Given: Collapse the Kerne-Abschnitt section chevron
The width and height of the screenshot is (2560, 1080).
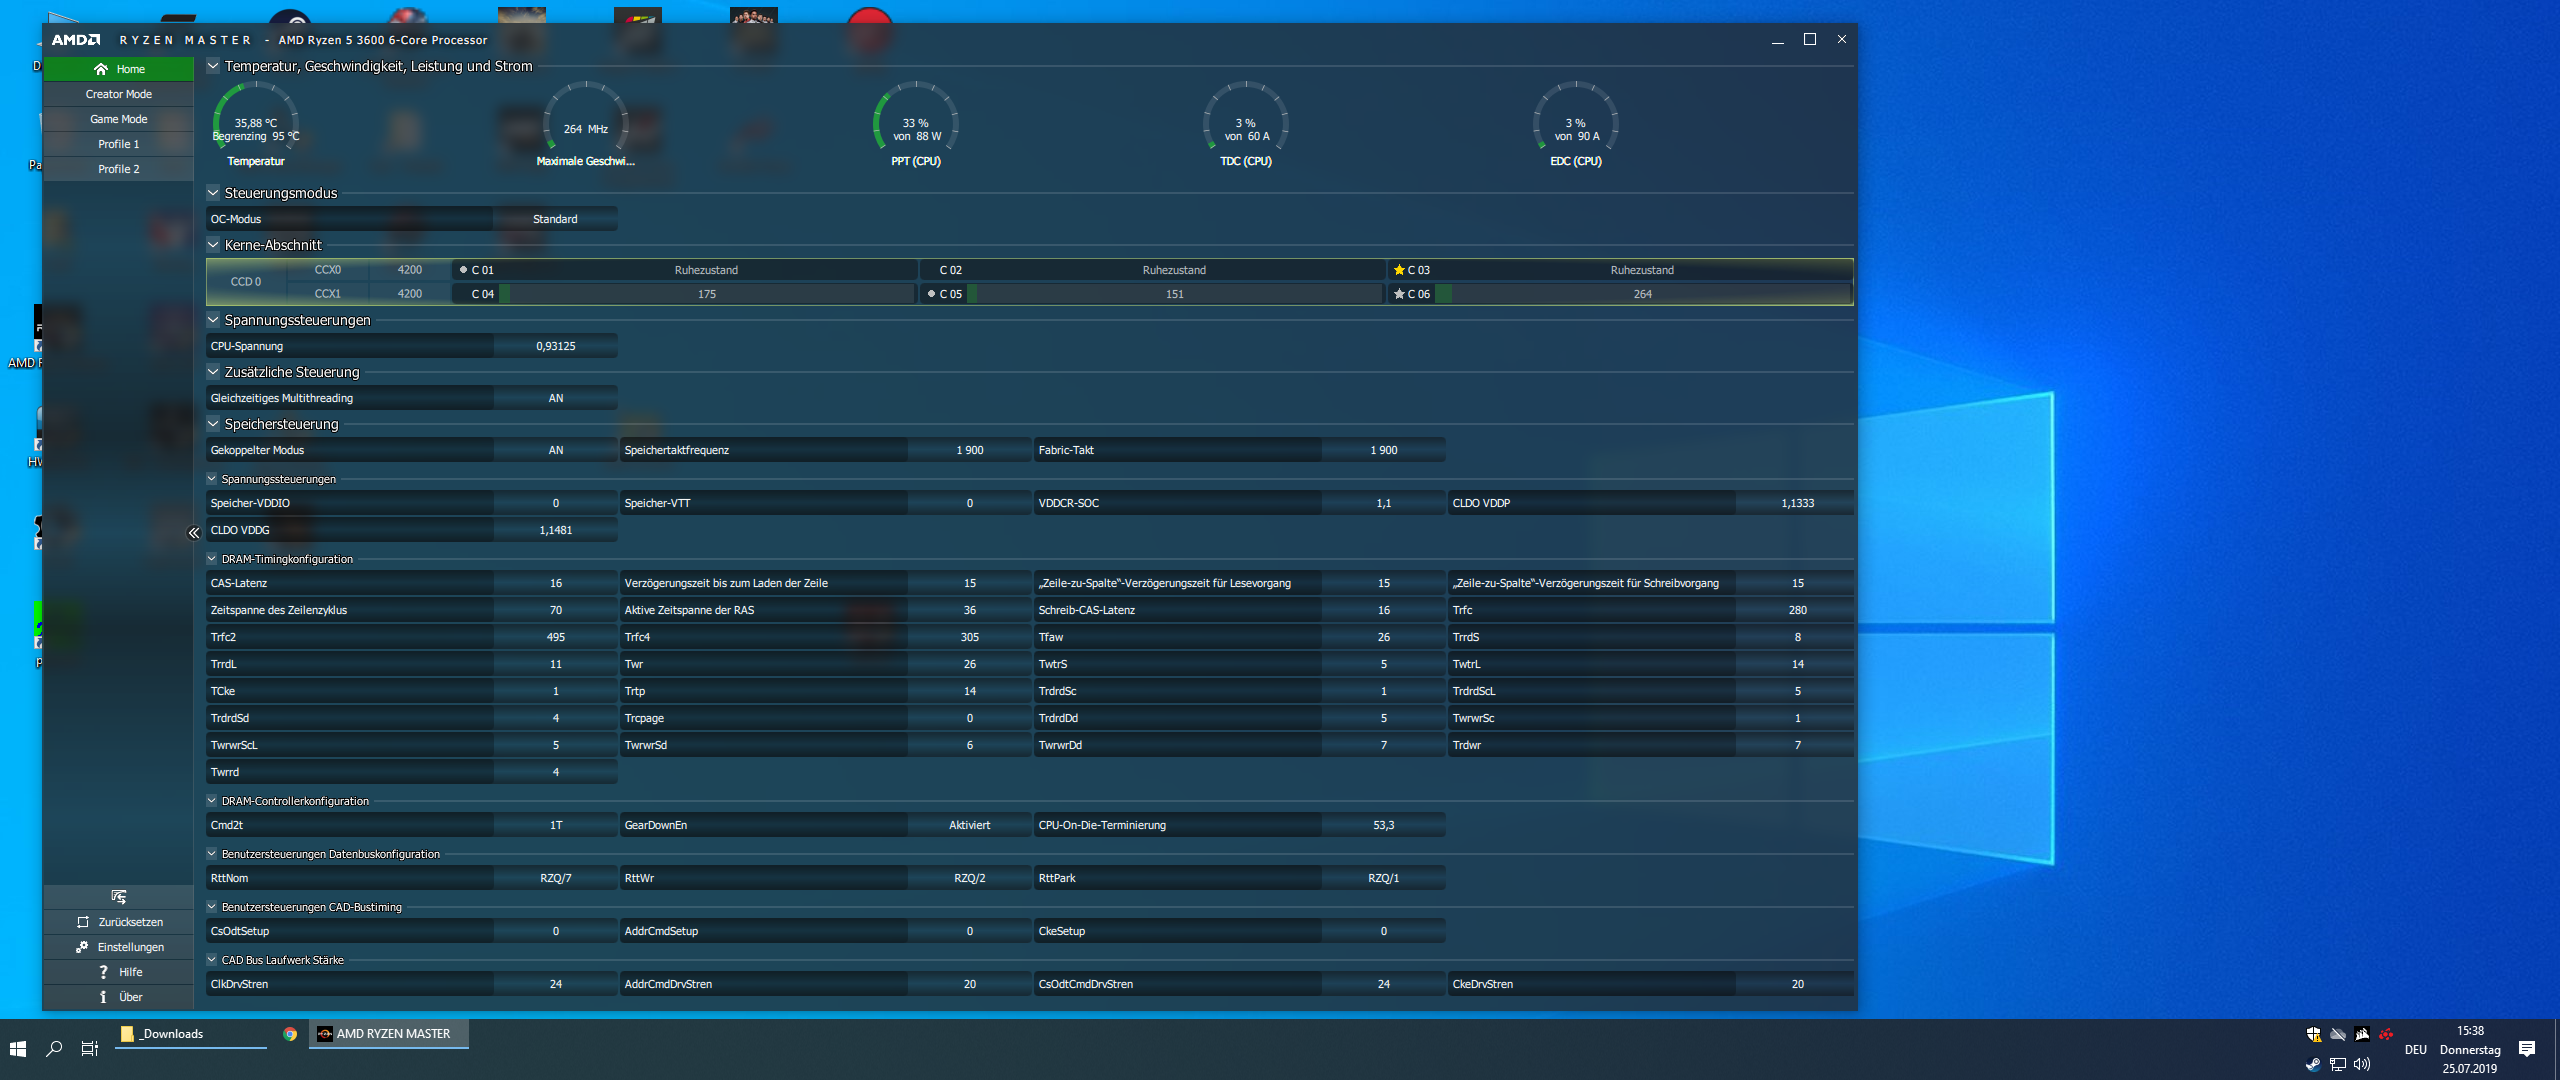Looking at the screenshot, I should coord(213,245).
